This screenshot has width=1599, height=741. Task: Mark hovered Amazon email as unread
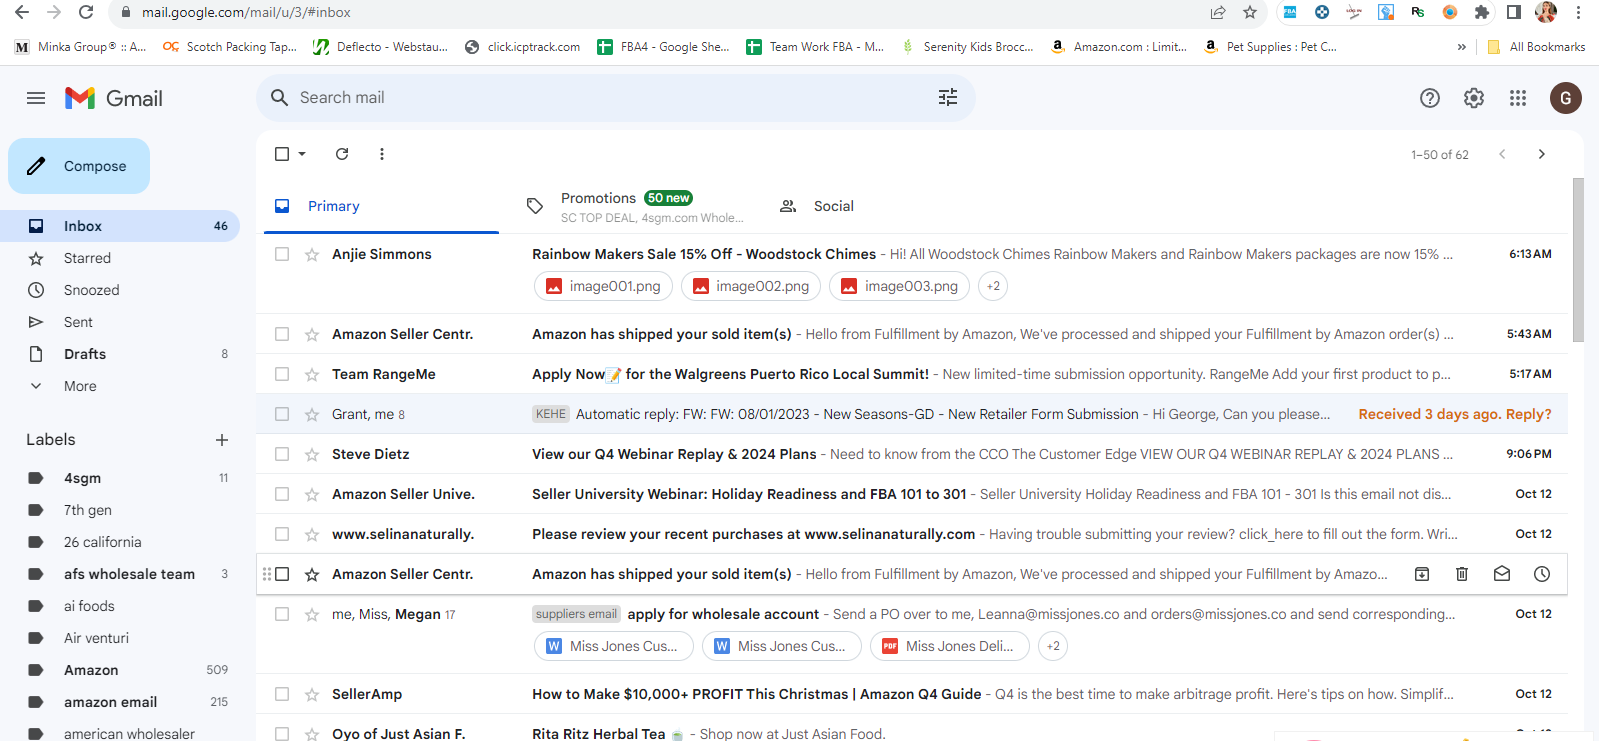coord(1502,574)
